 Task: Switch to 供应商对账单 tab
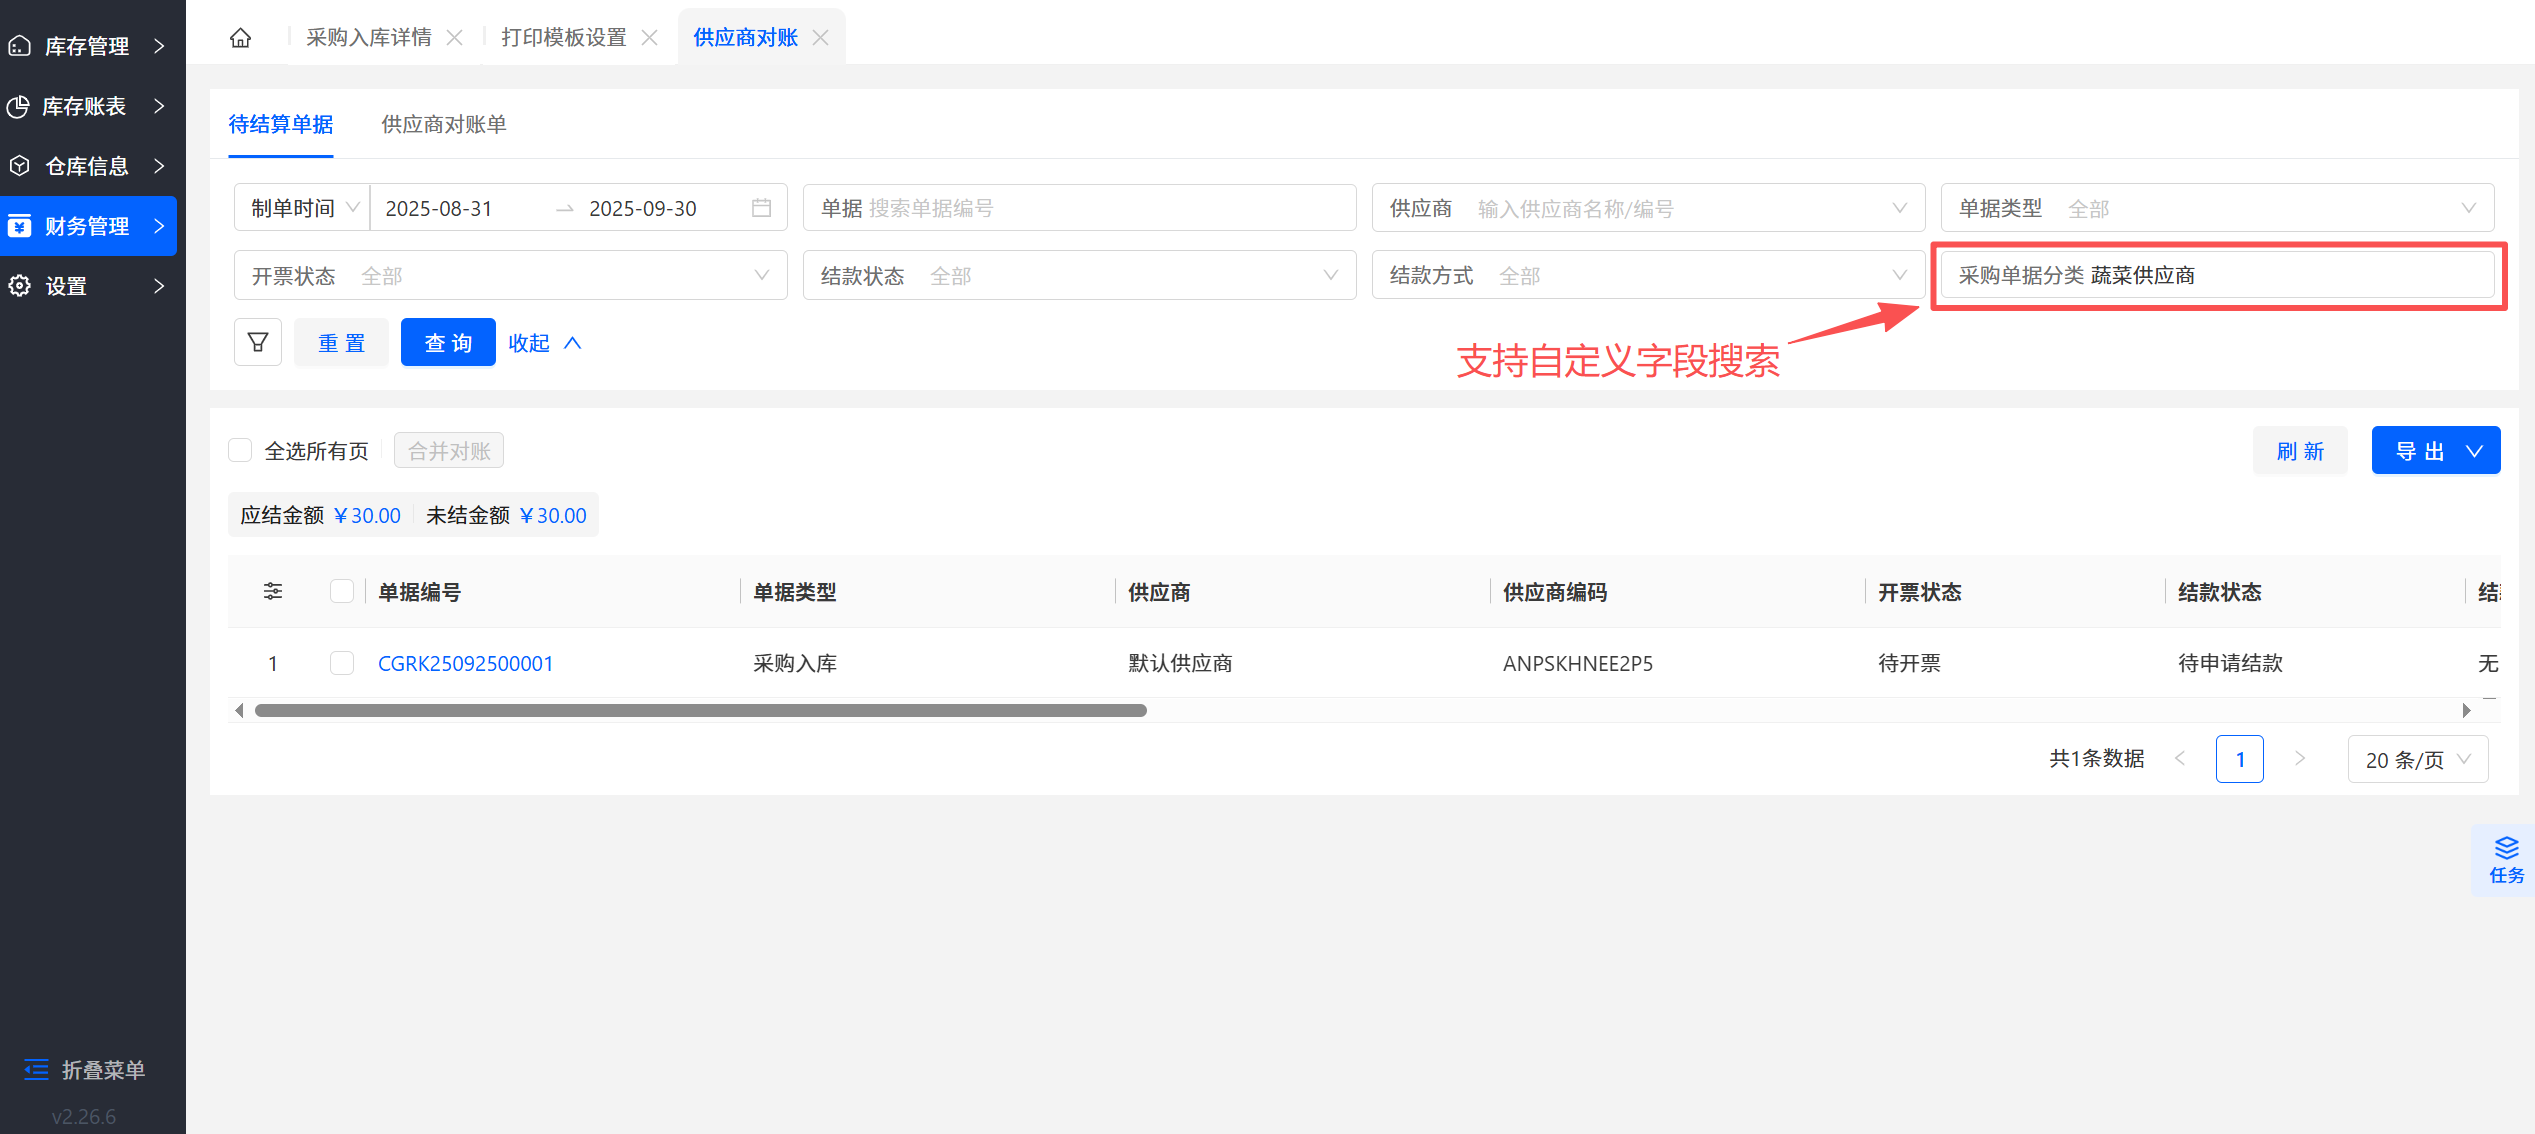tap(444, 124)
